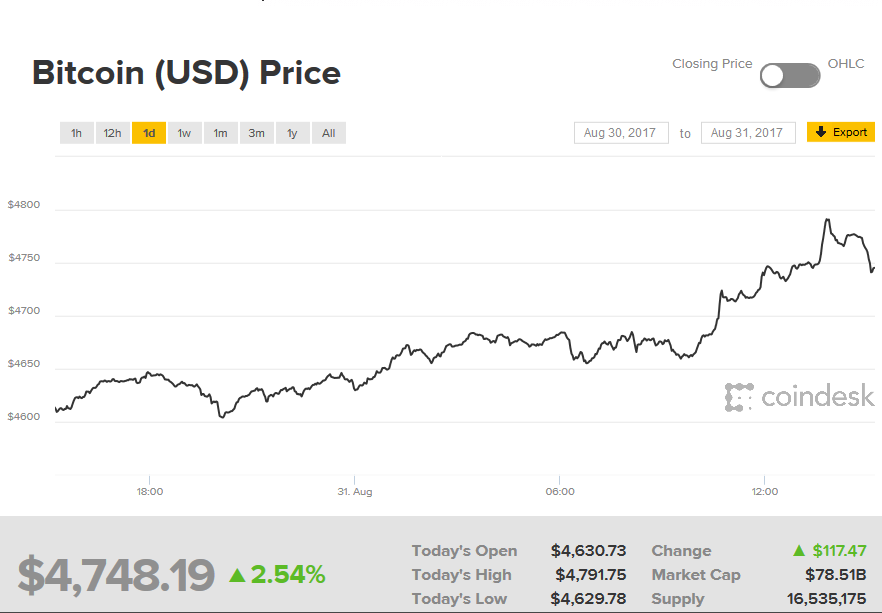Screen dimensions: 882x613
Task: Show the 3m price history
Action: [256, 133]
